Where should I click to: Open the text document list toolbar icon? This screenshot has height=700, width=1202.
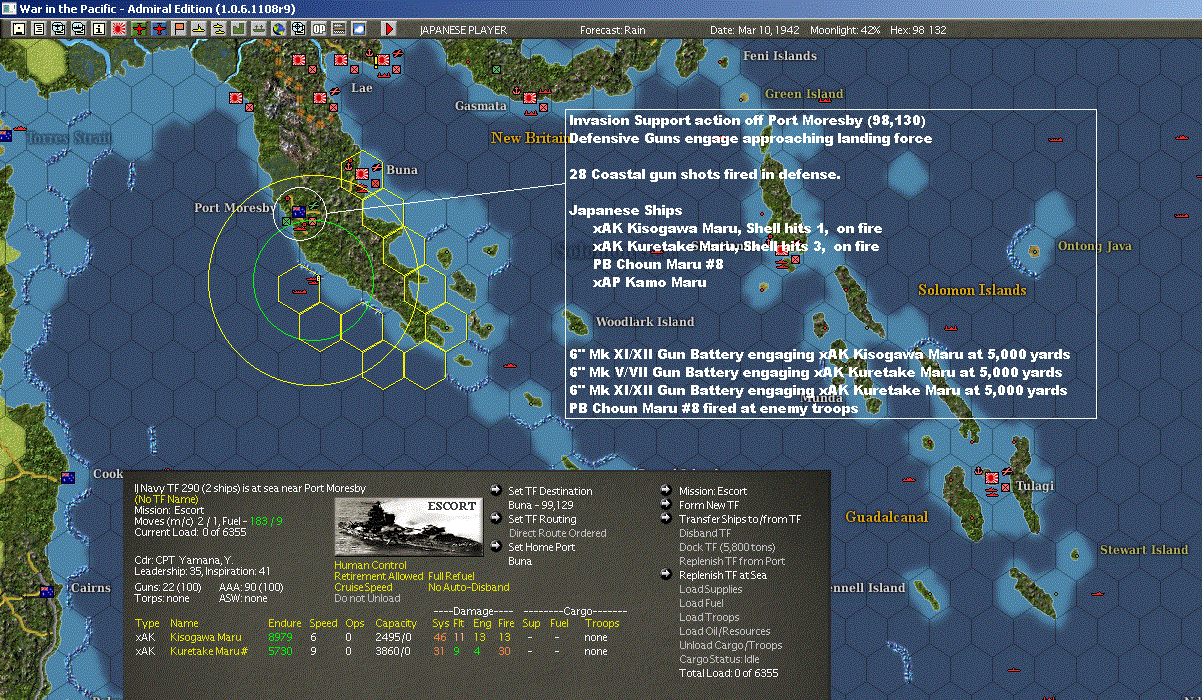(39, 29)
